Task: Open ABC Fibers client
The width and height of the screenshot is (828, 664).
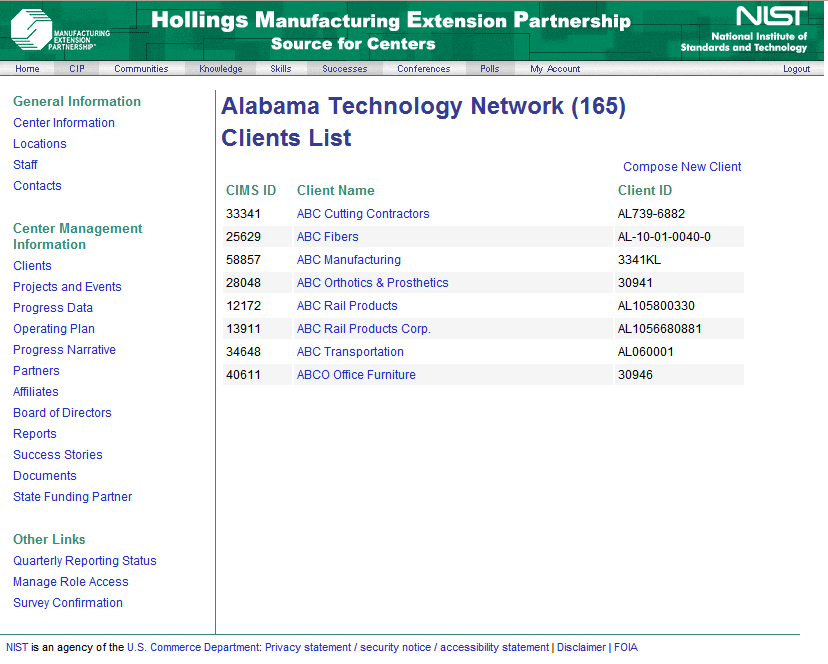Action: coord(327,237)
